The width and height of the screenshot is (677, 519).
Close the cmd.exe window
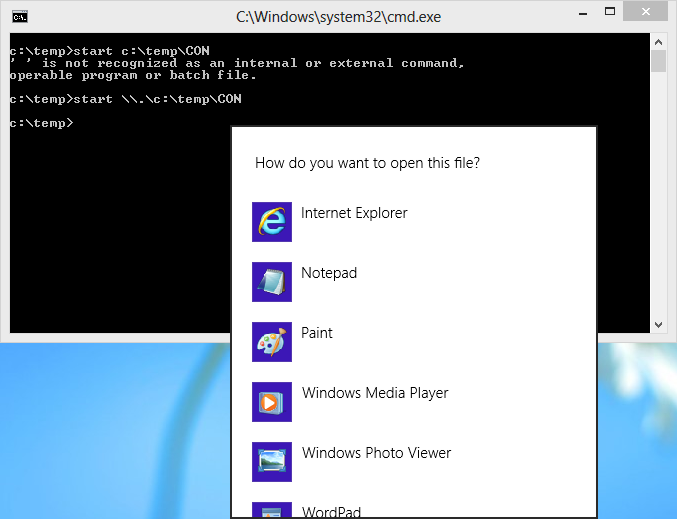pos(645,12)
